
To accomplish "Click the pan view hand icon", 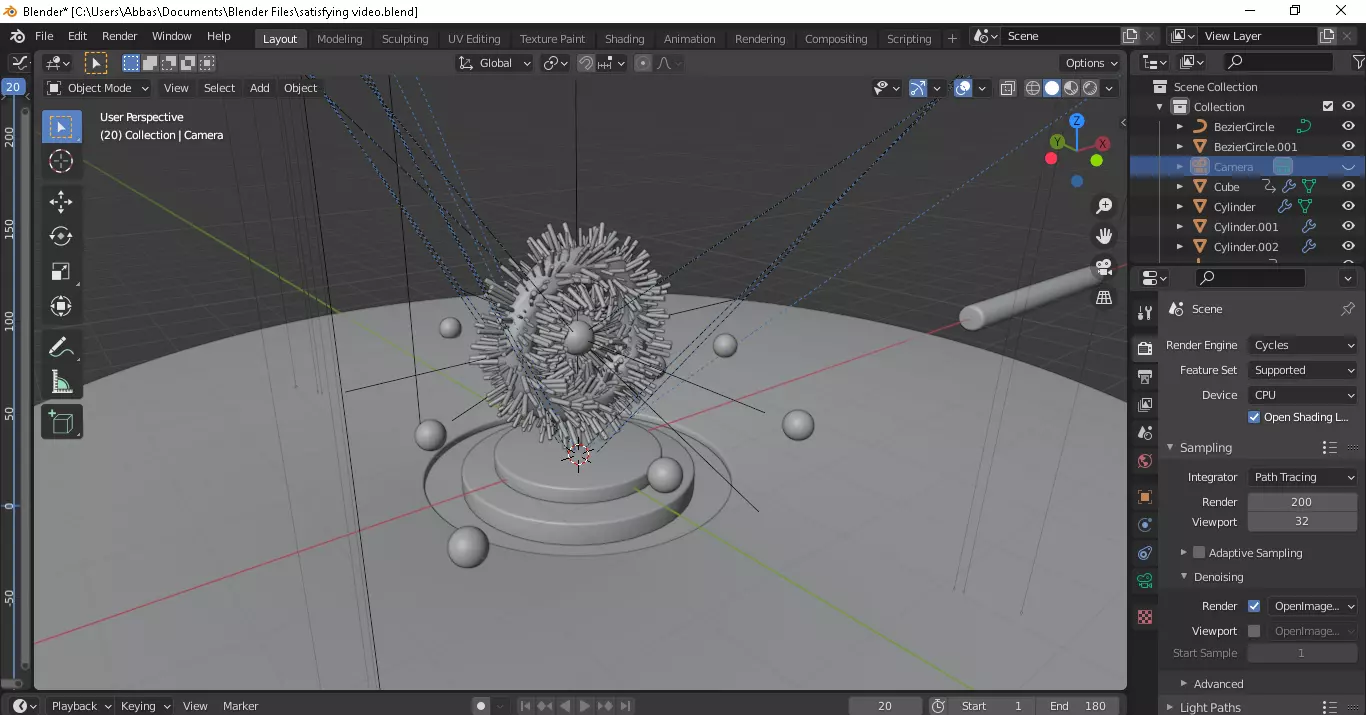I will tap(1104, 236).
